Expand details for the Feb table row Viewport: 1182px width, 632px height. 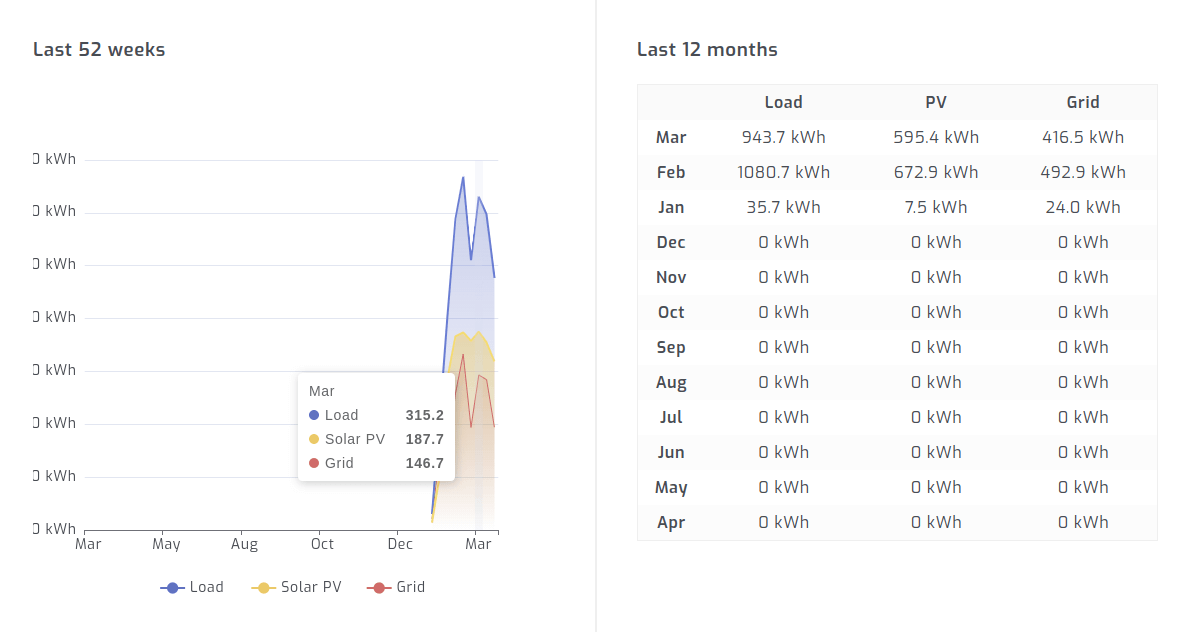point(671,172)
